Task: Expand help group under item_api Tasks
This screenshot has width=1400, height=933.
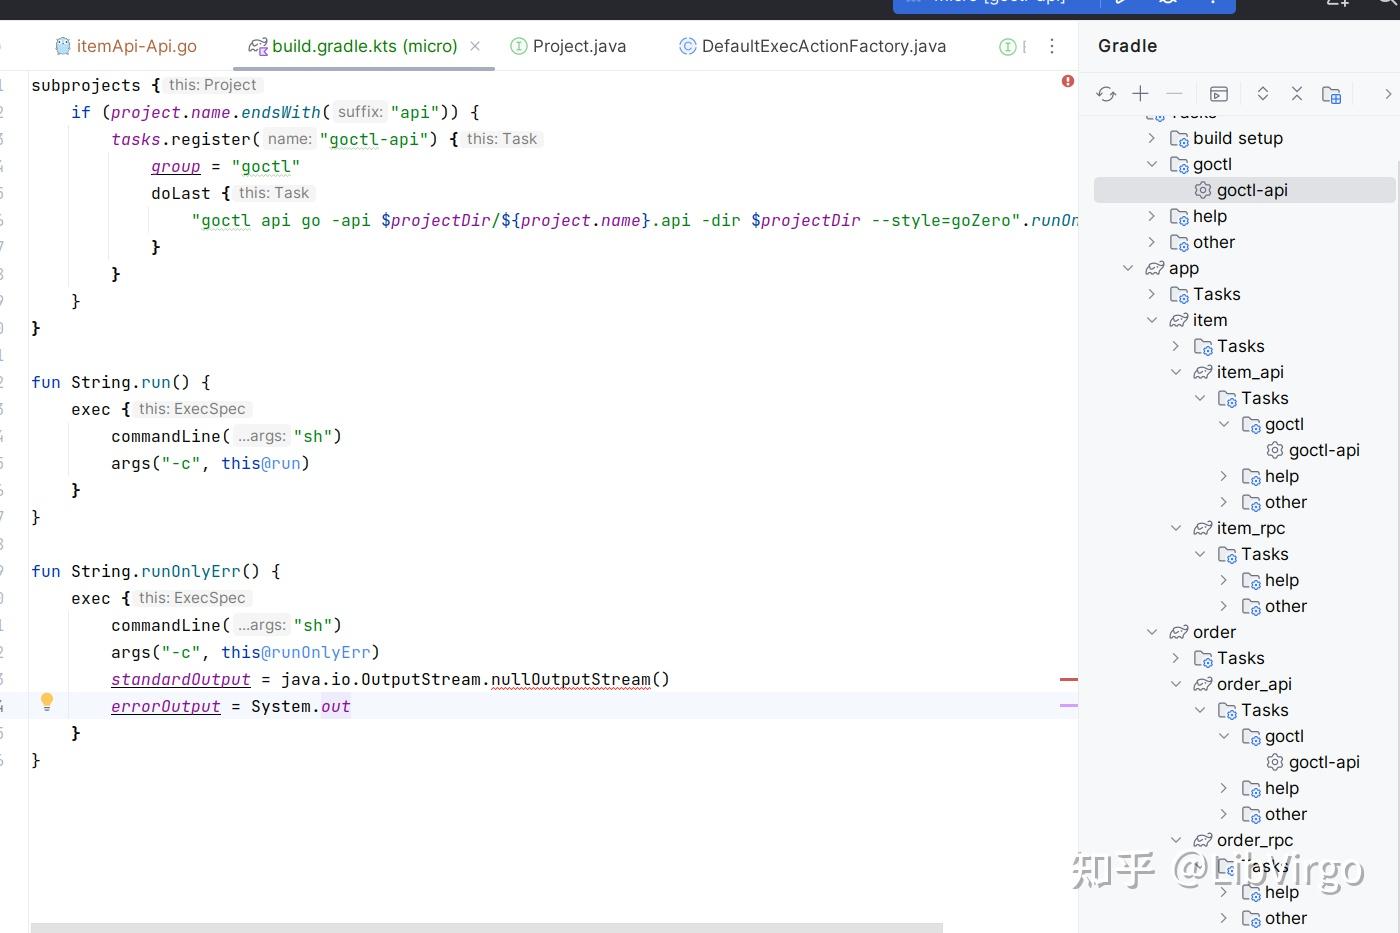Action: 1224,476
